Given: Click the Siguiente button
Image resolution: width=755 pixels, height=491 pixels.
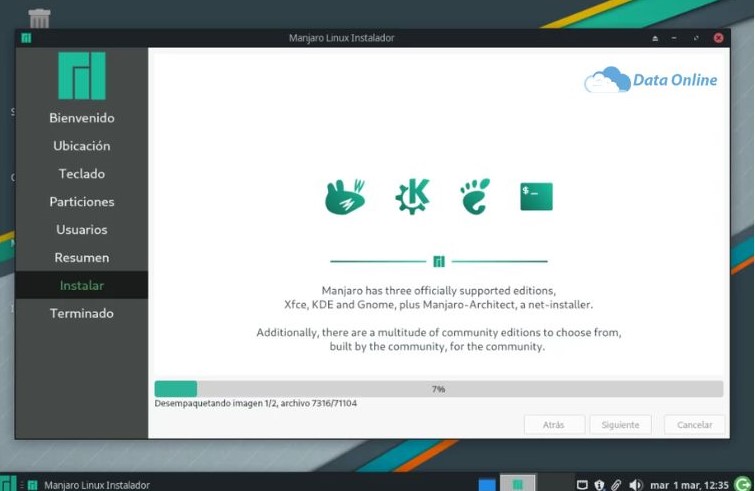Looking at the screenshot, I should coord(620,425).
